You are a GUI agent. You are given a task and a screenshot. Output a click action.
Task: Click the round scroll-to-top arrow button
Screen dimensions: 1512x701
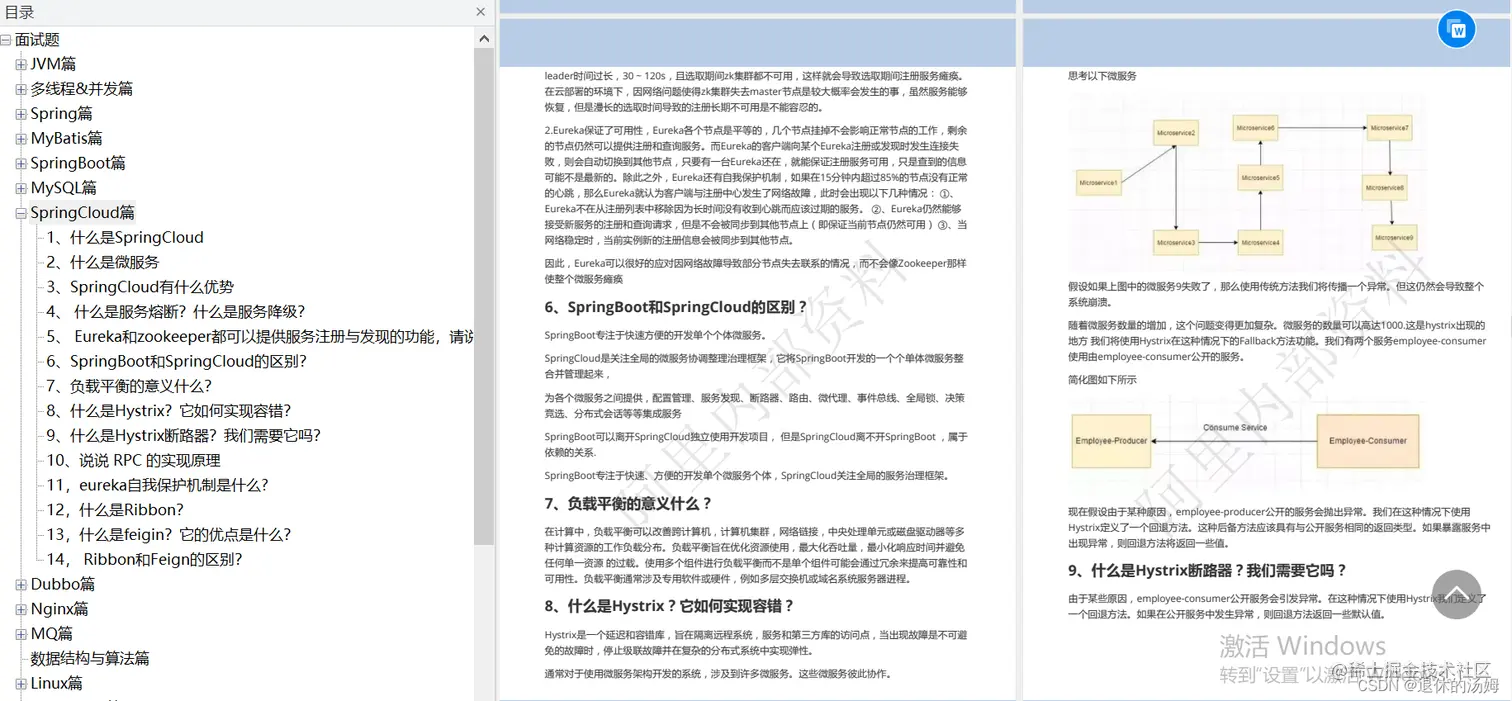(1457, 595)
